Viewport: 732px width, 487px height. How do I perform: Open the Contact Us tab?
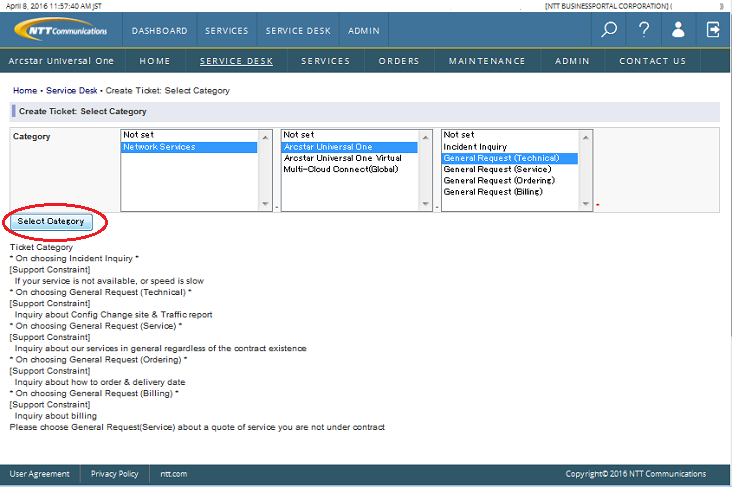click(x=652, y=61)
